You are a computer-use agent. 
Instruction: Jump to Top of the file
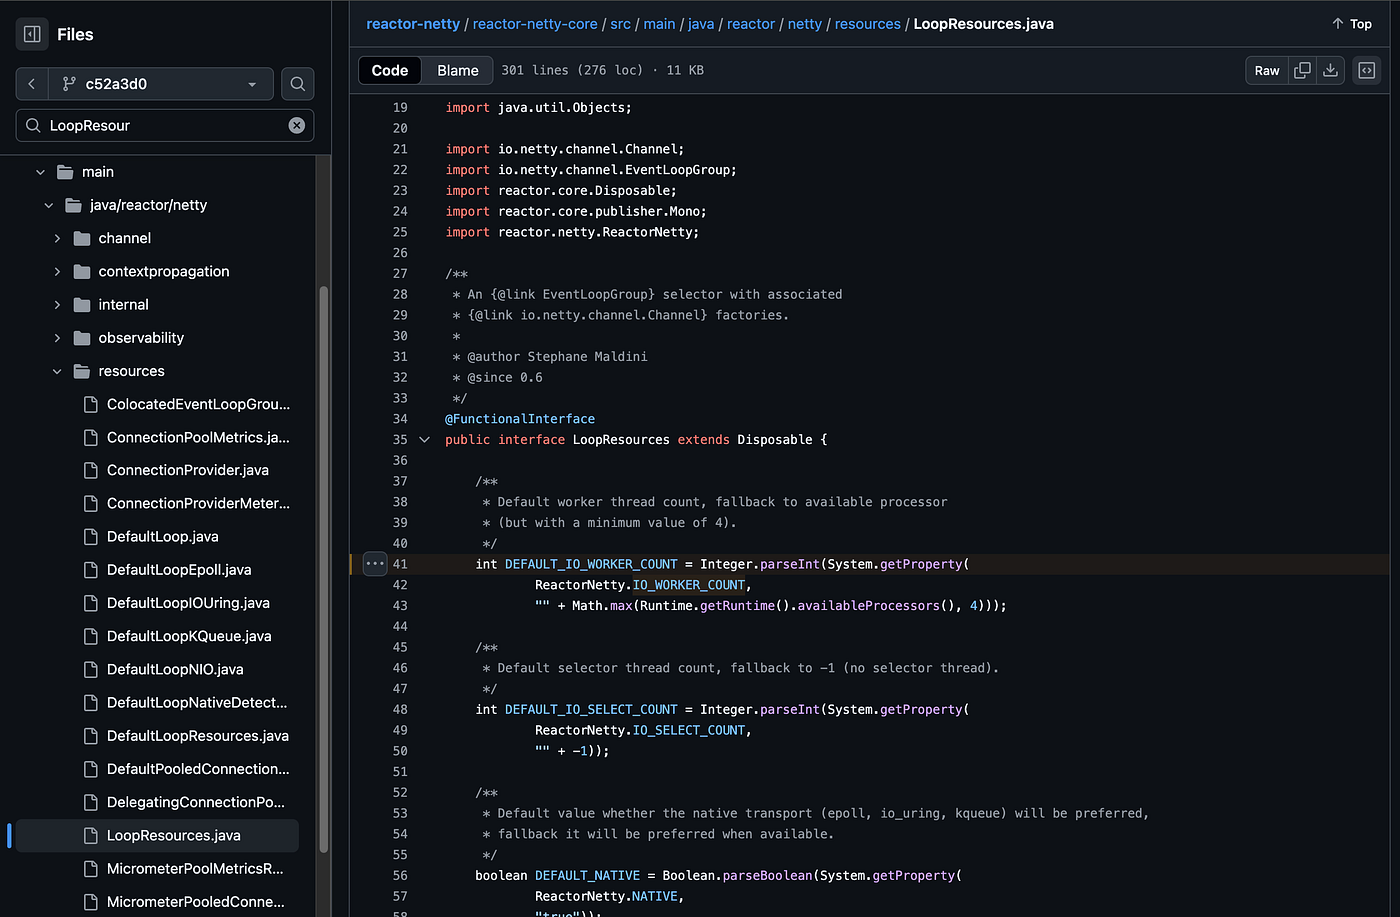click(1352, 24)
